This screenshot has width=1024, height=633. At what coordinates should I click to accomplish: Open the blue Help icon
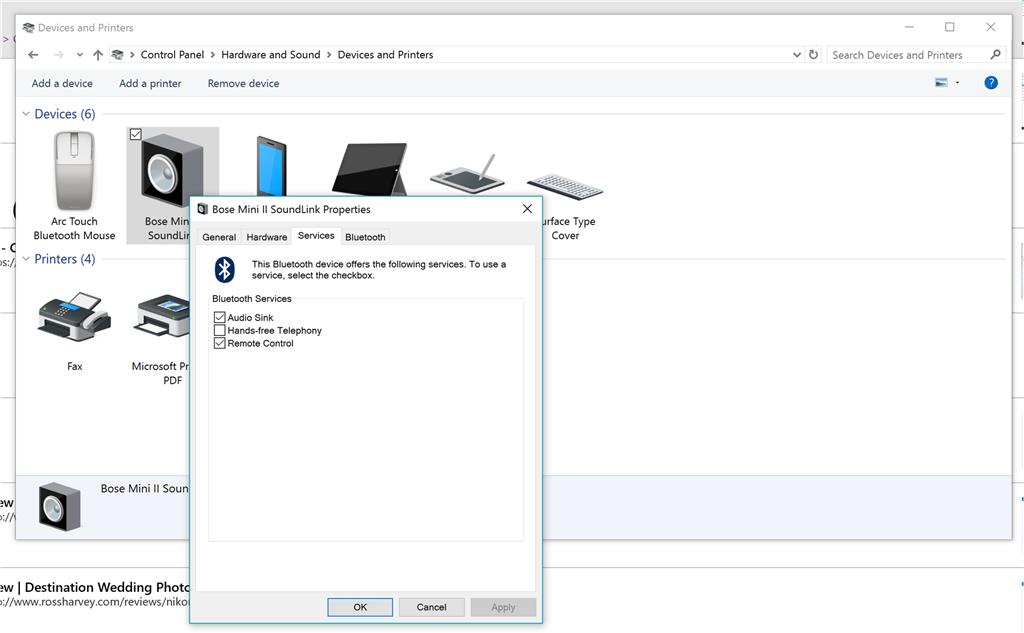pos(991,82)
